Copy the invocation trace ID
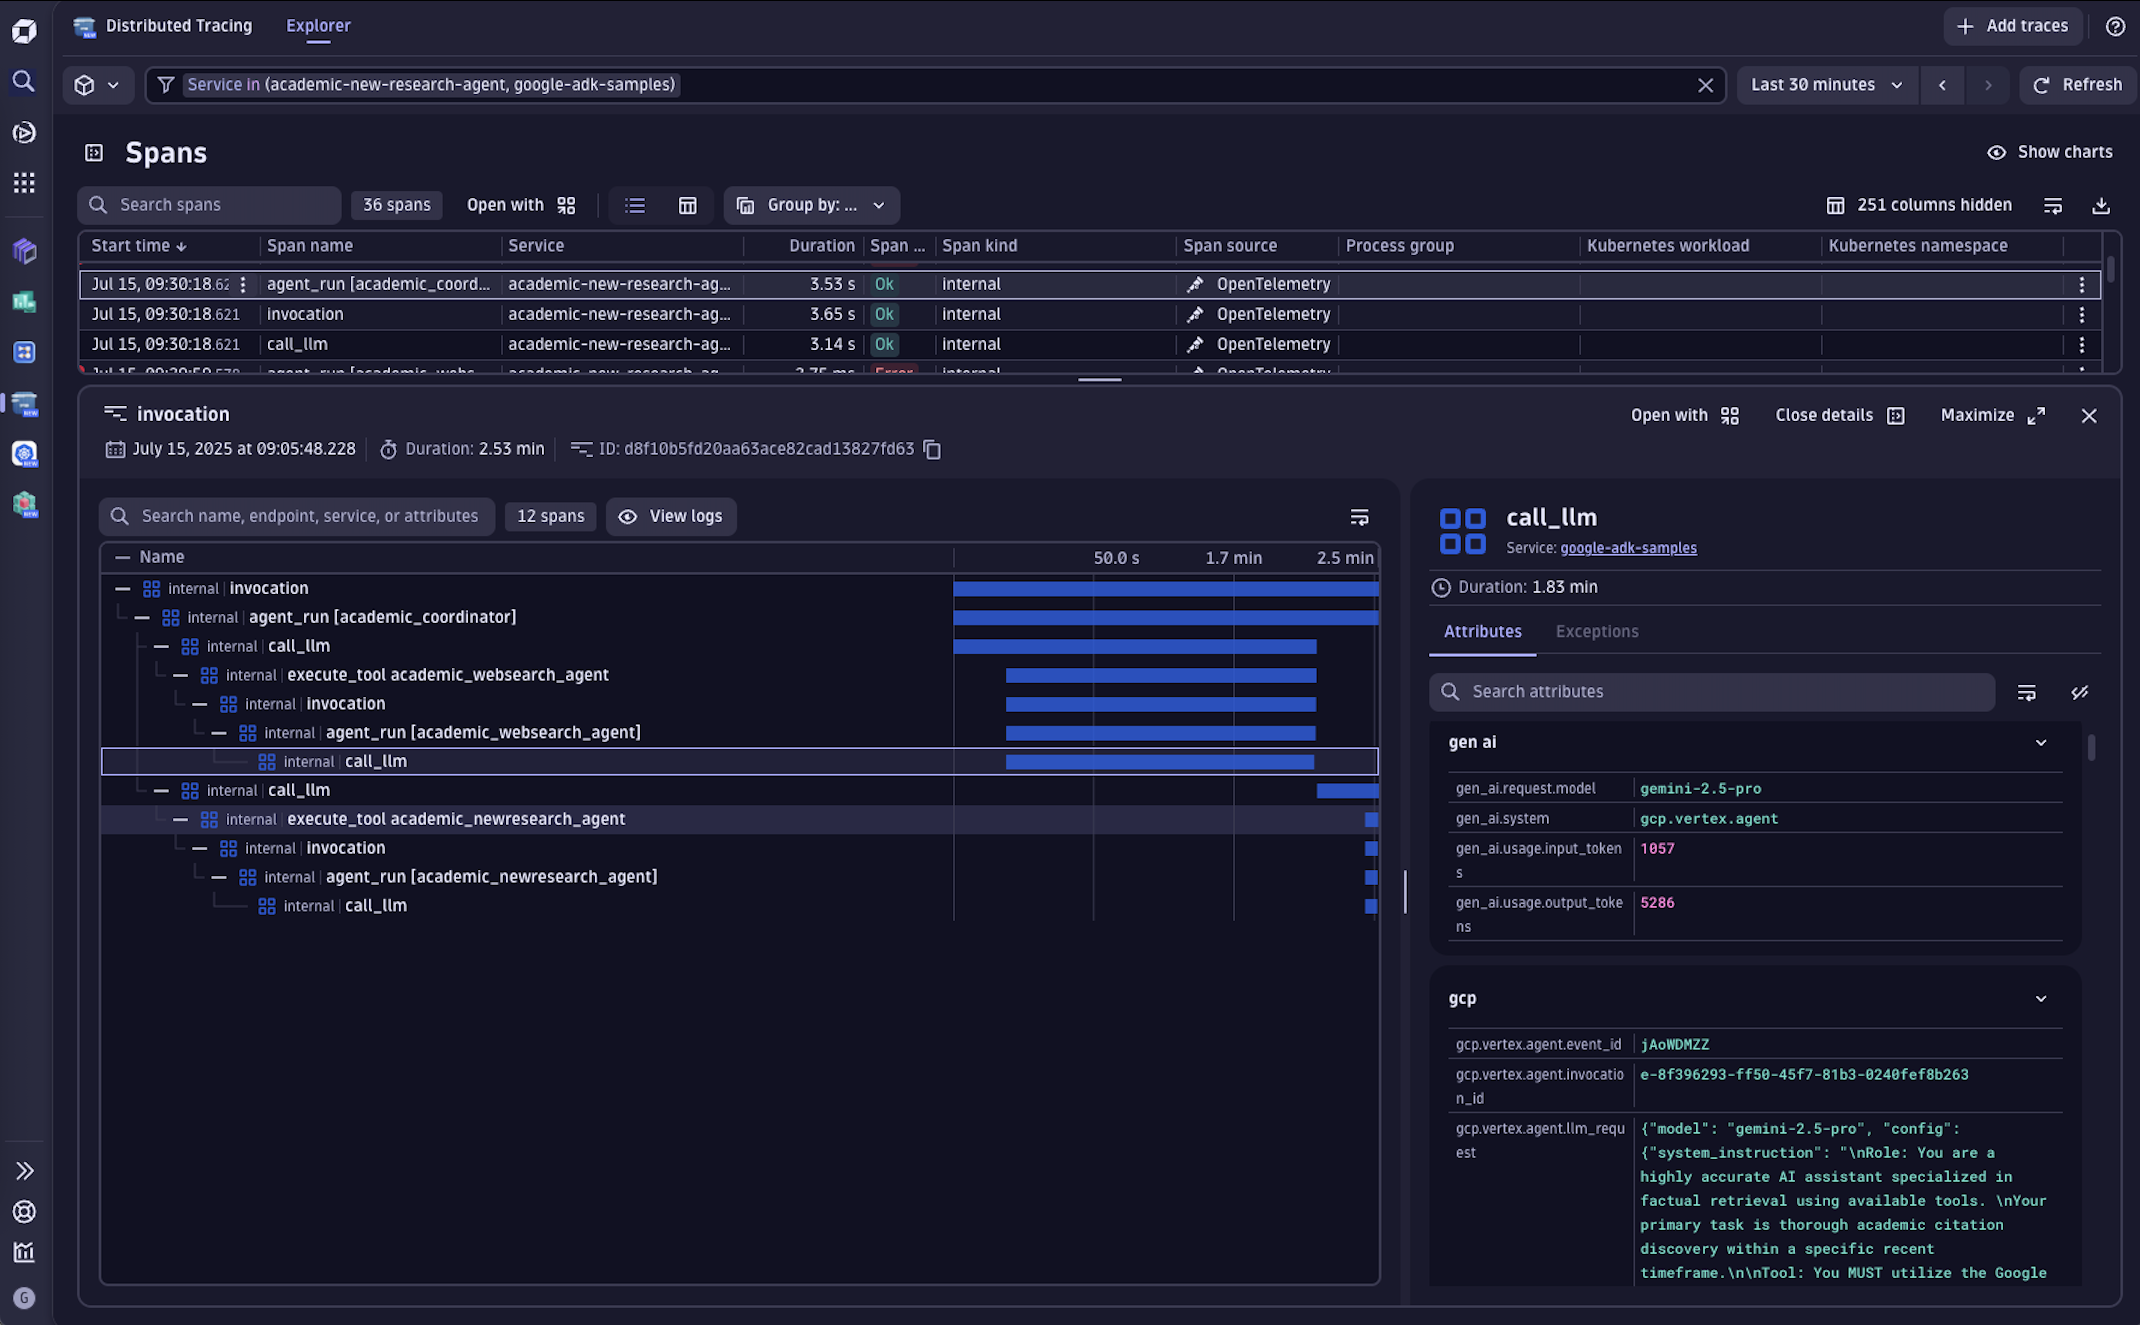2140x1325 pixels. click(x=932, y=449)
